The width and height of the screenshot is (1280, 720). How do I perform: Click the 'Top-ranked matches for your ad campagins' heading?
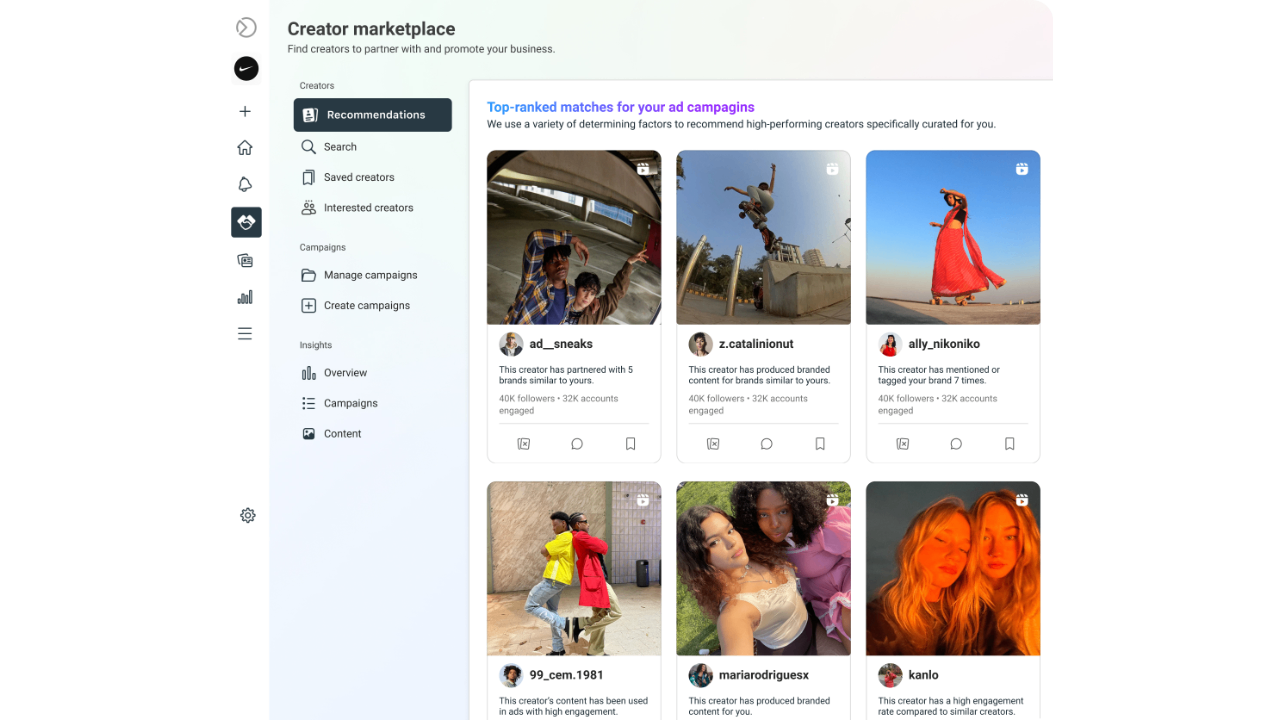pyautogui.click(x=621, y=107)
